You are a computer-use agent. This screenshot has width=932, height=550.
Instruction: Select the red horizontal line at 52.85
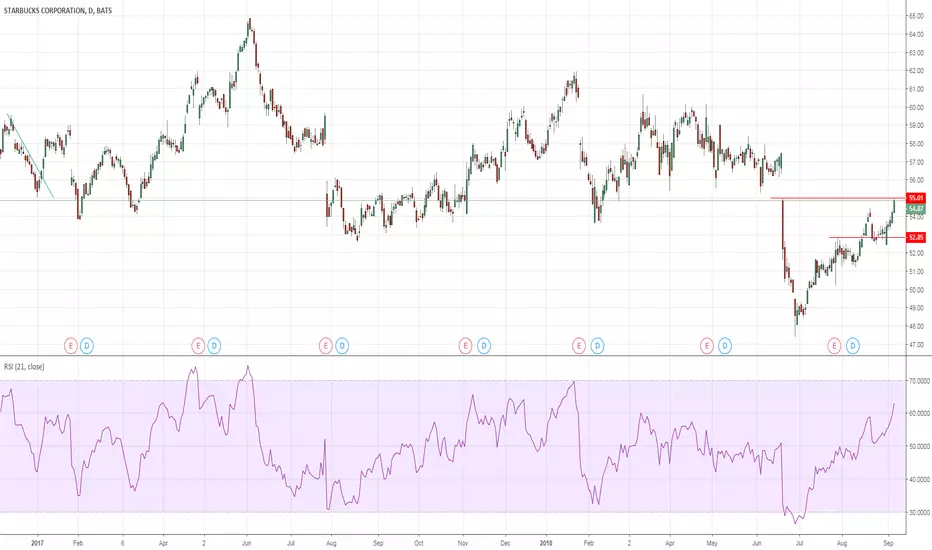point(867,237)
